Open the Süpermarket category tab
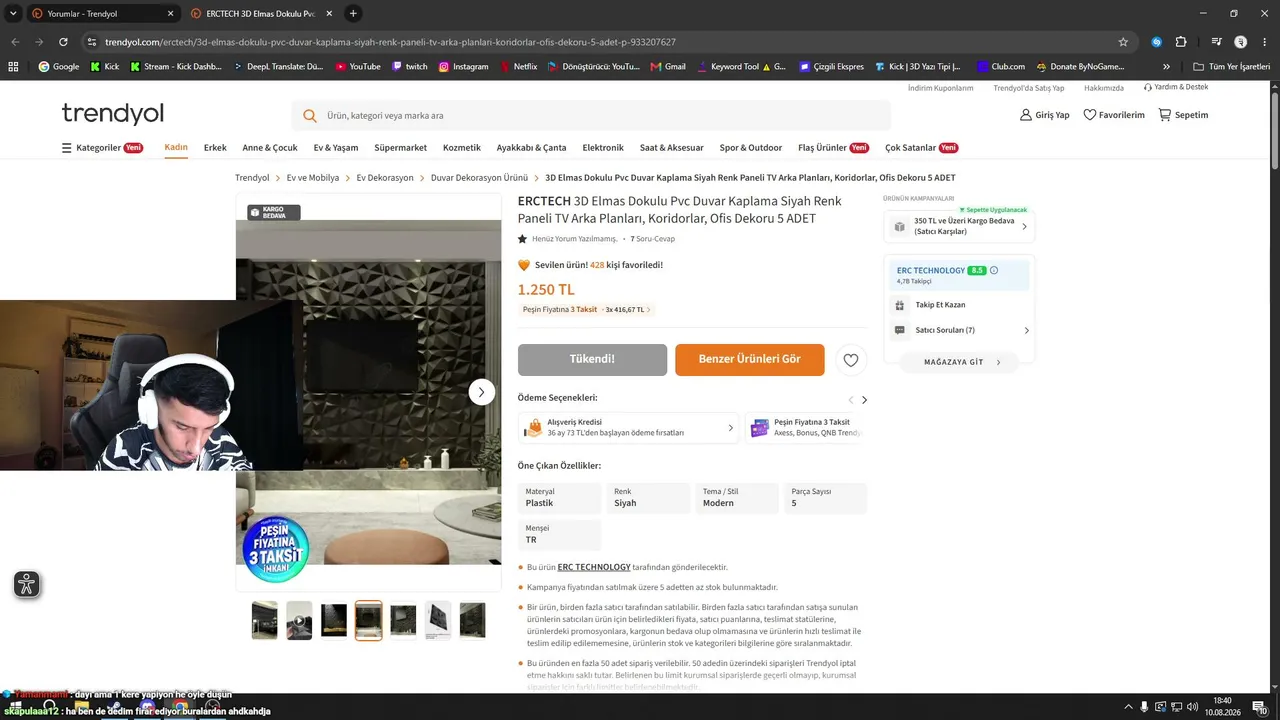This screenshot has width=1280, height=720. [400, 148]
